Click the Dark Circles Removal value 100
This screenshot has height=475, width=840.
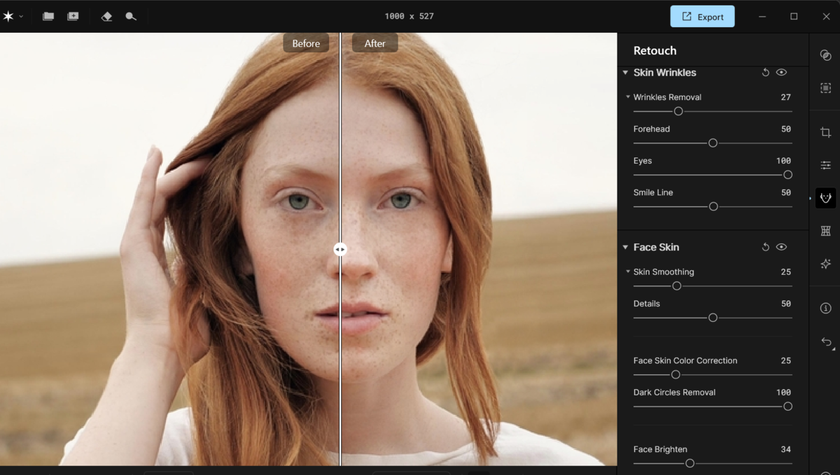pos(783,393)
